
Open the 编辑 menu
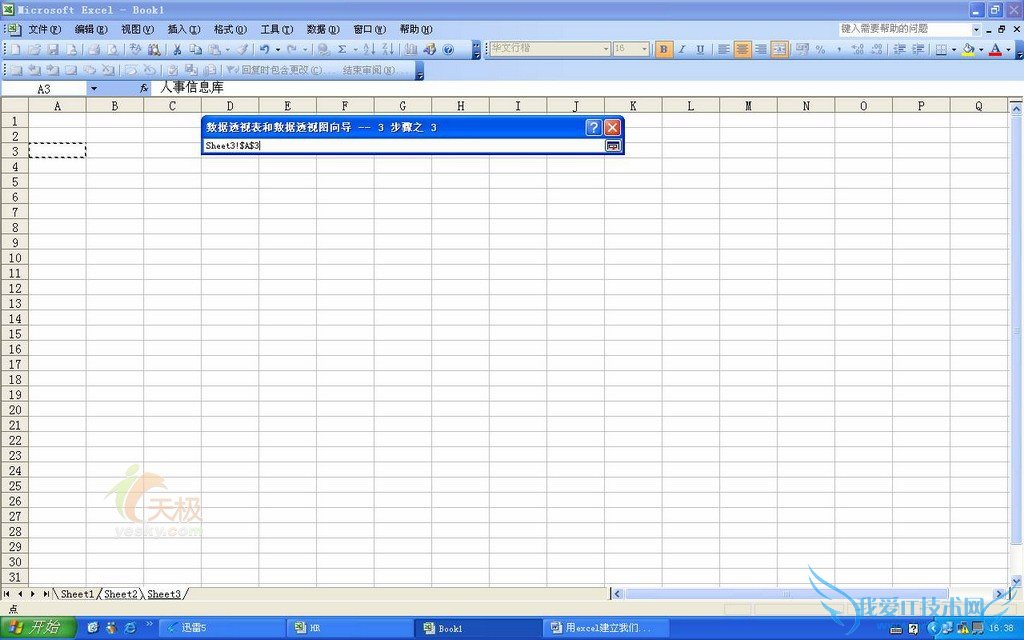click(91, 29)
